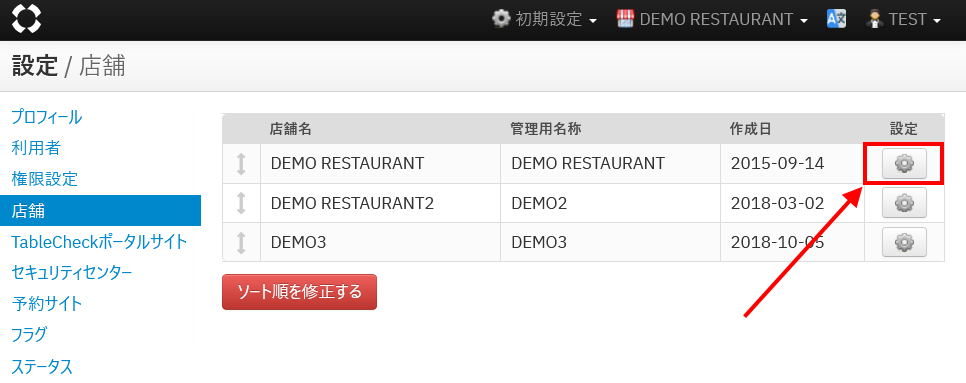Open 権限設定 from the sidebar
The width and height of the screenshot is (966, 383).
44,179
